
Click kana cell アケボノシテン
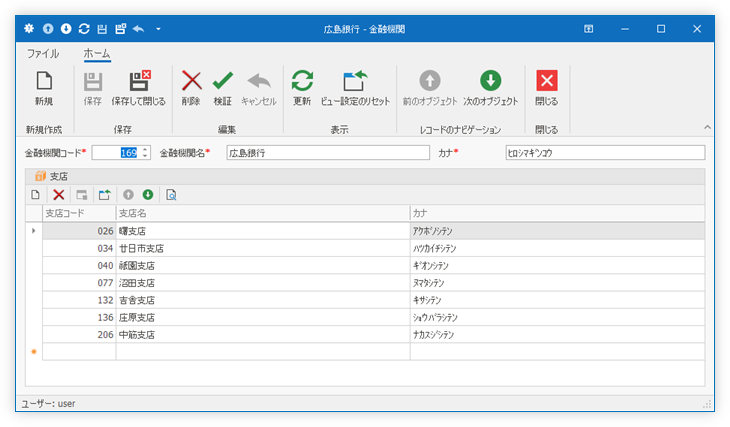(557, 231)
